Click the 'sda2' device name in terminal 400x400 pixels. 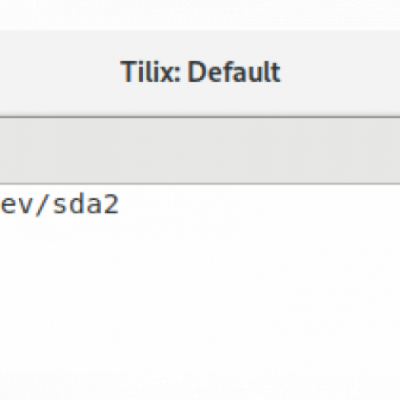coord(86,205)
